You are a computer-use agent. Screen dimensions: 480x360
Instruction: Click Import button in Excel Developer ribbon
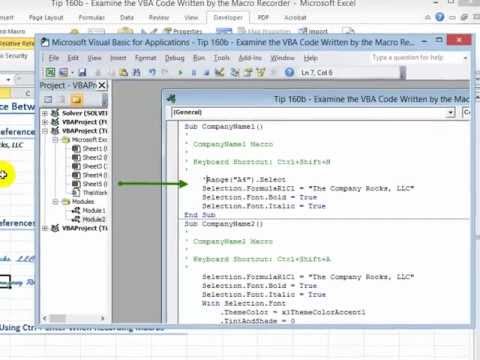pyautogui.click(x=314, y=31)
